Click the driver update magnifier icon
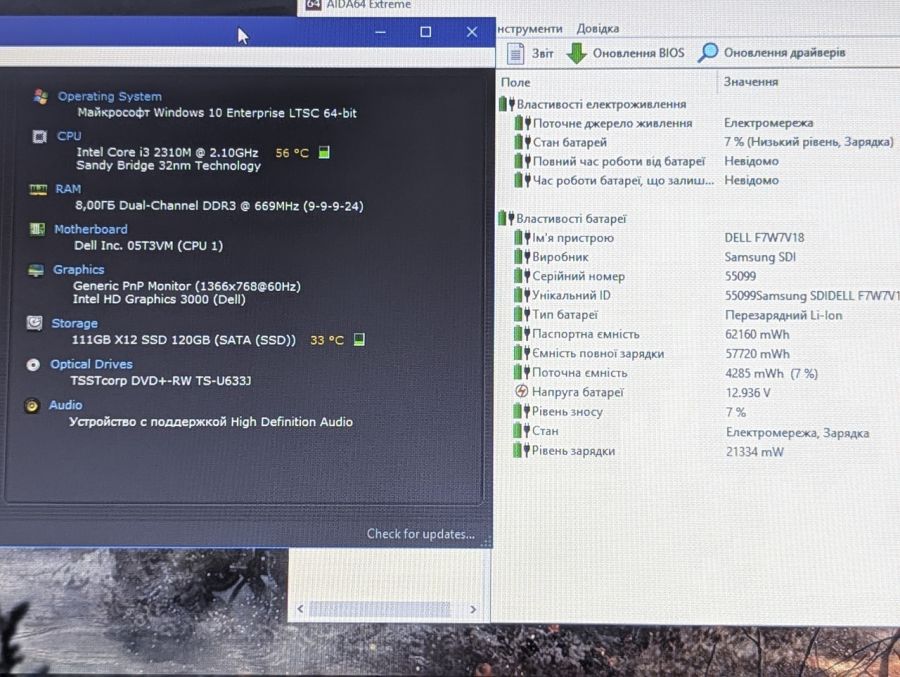 click(x=707, y=52)
